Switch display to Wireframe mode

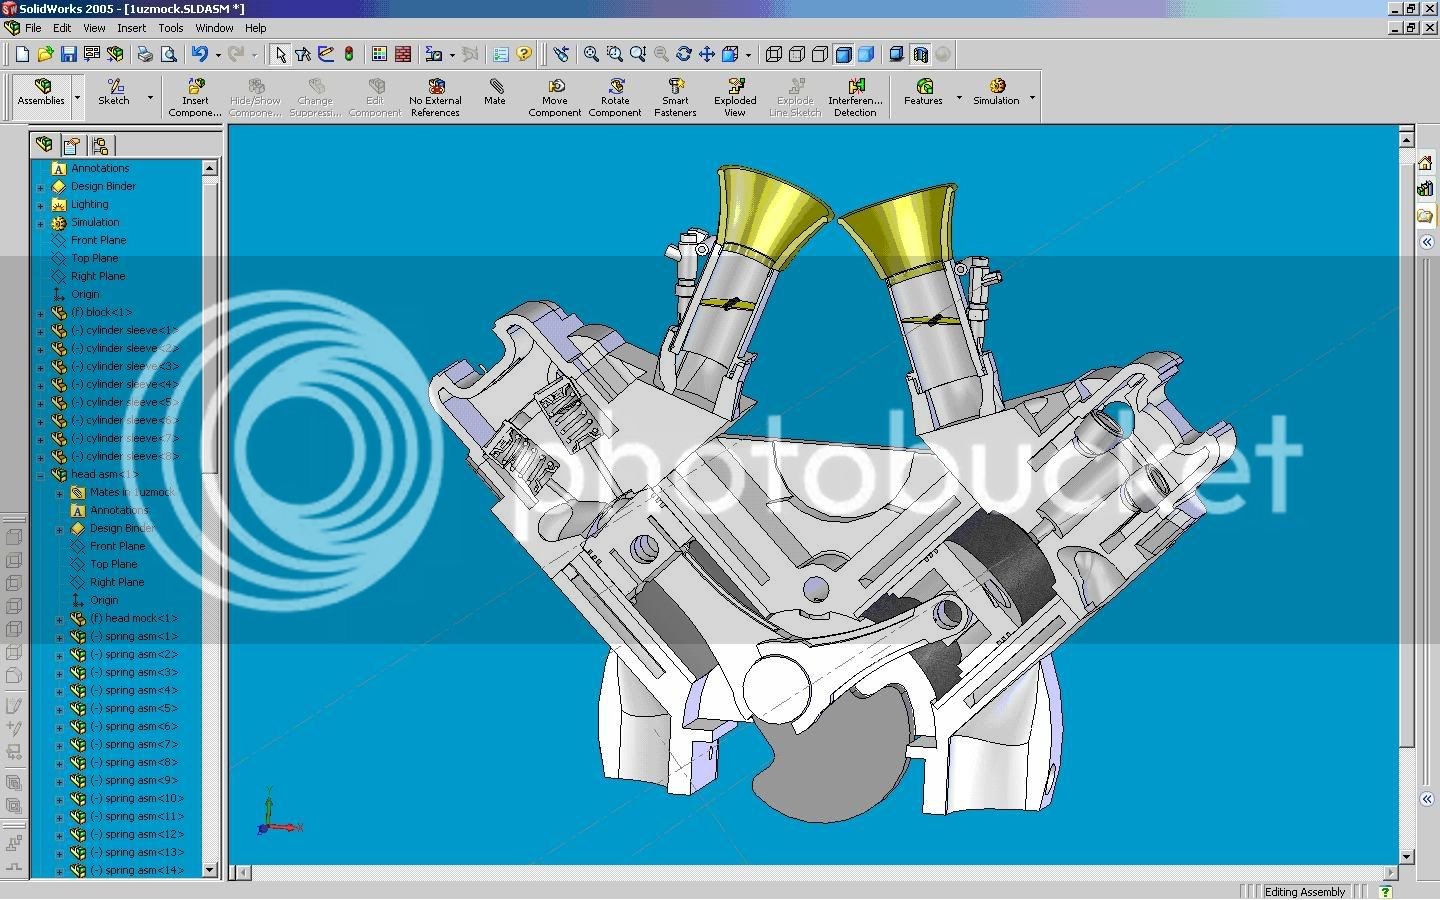[774, 54]
